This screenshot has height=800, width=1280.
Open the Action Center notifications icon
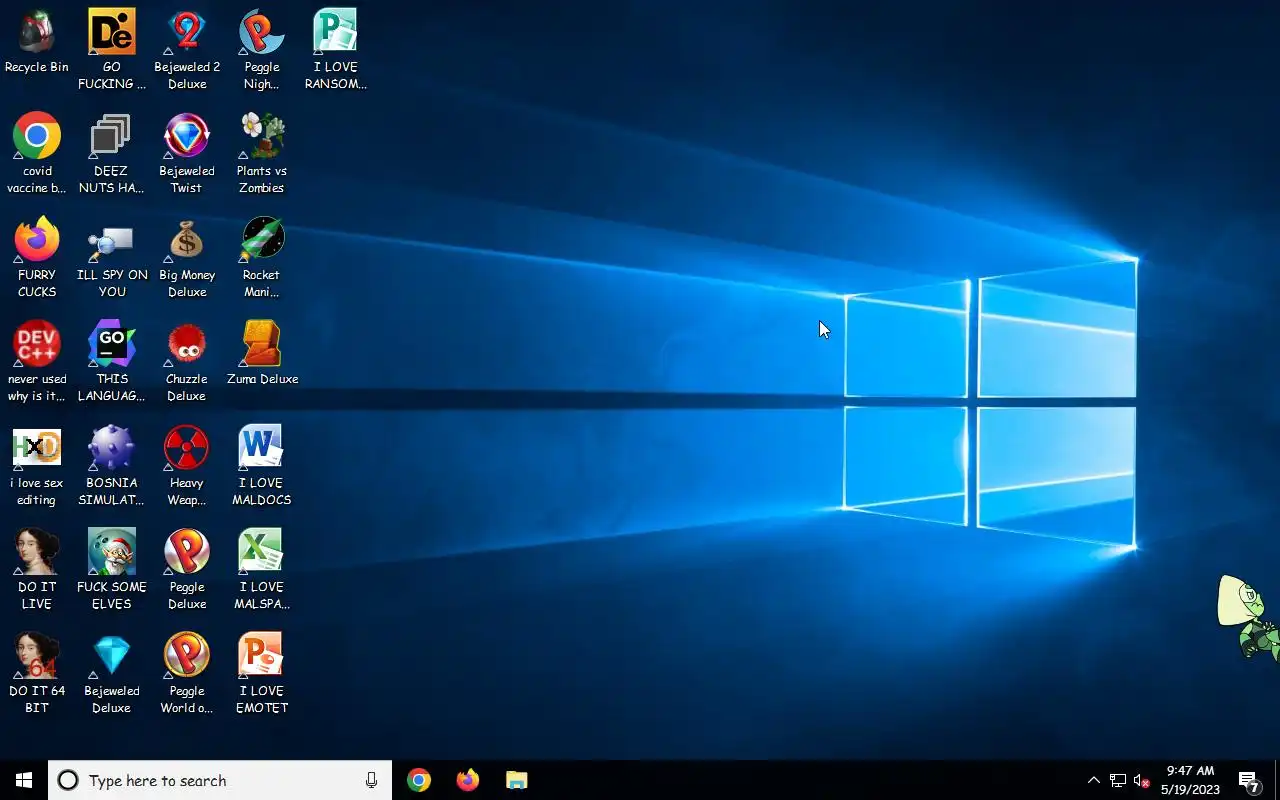click(1248, 780)
